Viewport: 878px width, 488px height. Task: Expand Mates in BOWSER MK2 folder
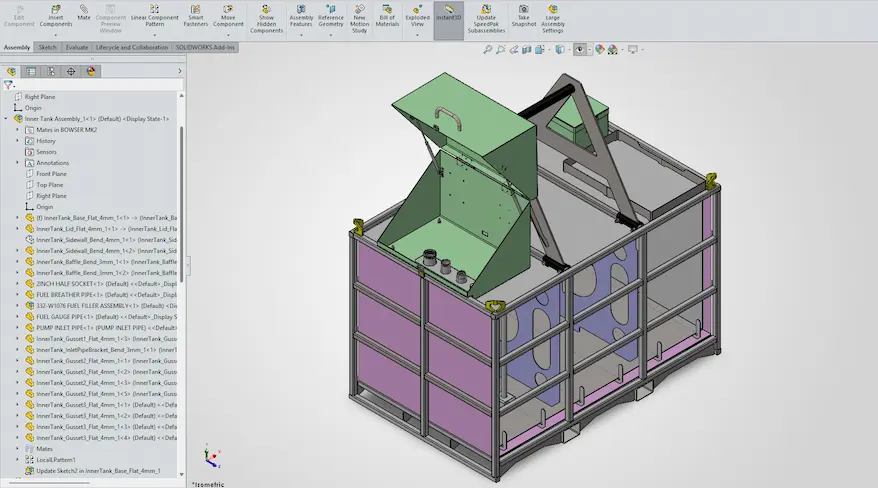click(17, 130)
